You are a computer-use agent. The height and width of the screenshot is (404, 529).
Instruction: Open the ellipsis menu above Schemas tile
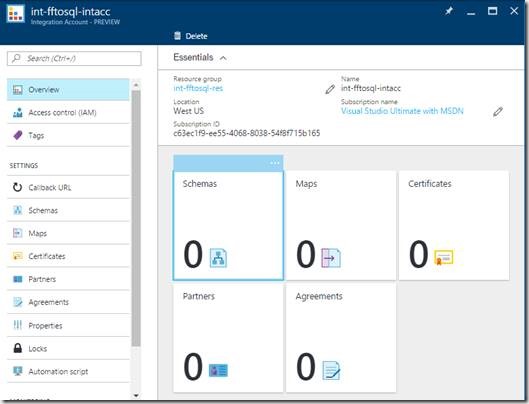point(275,163)
